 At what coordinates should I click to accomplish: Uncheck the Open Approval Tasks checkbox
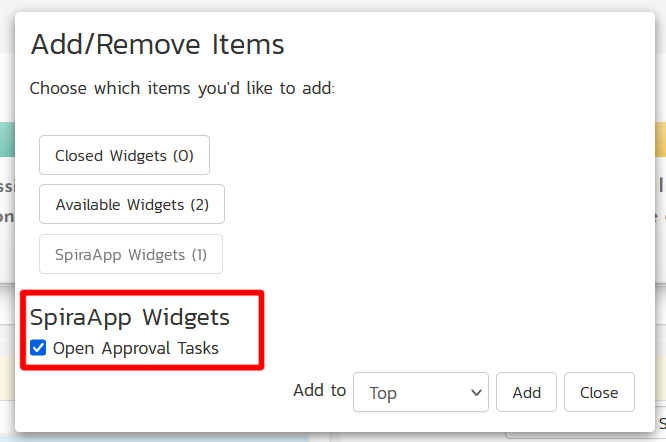[x=38, y=348]
